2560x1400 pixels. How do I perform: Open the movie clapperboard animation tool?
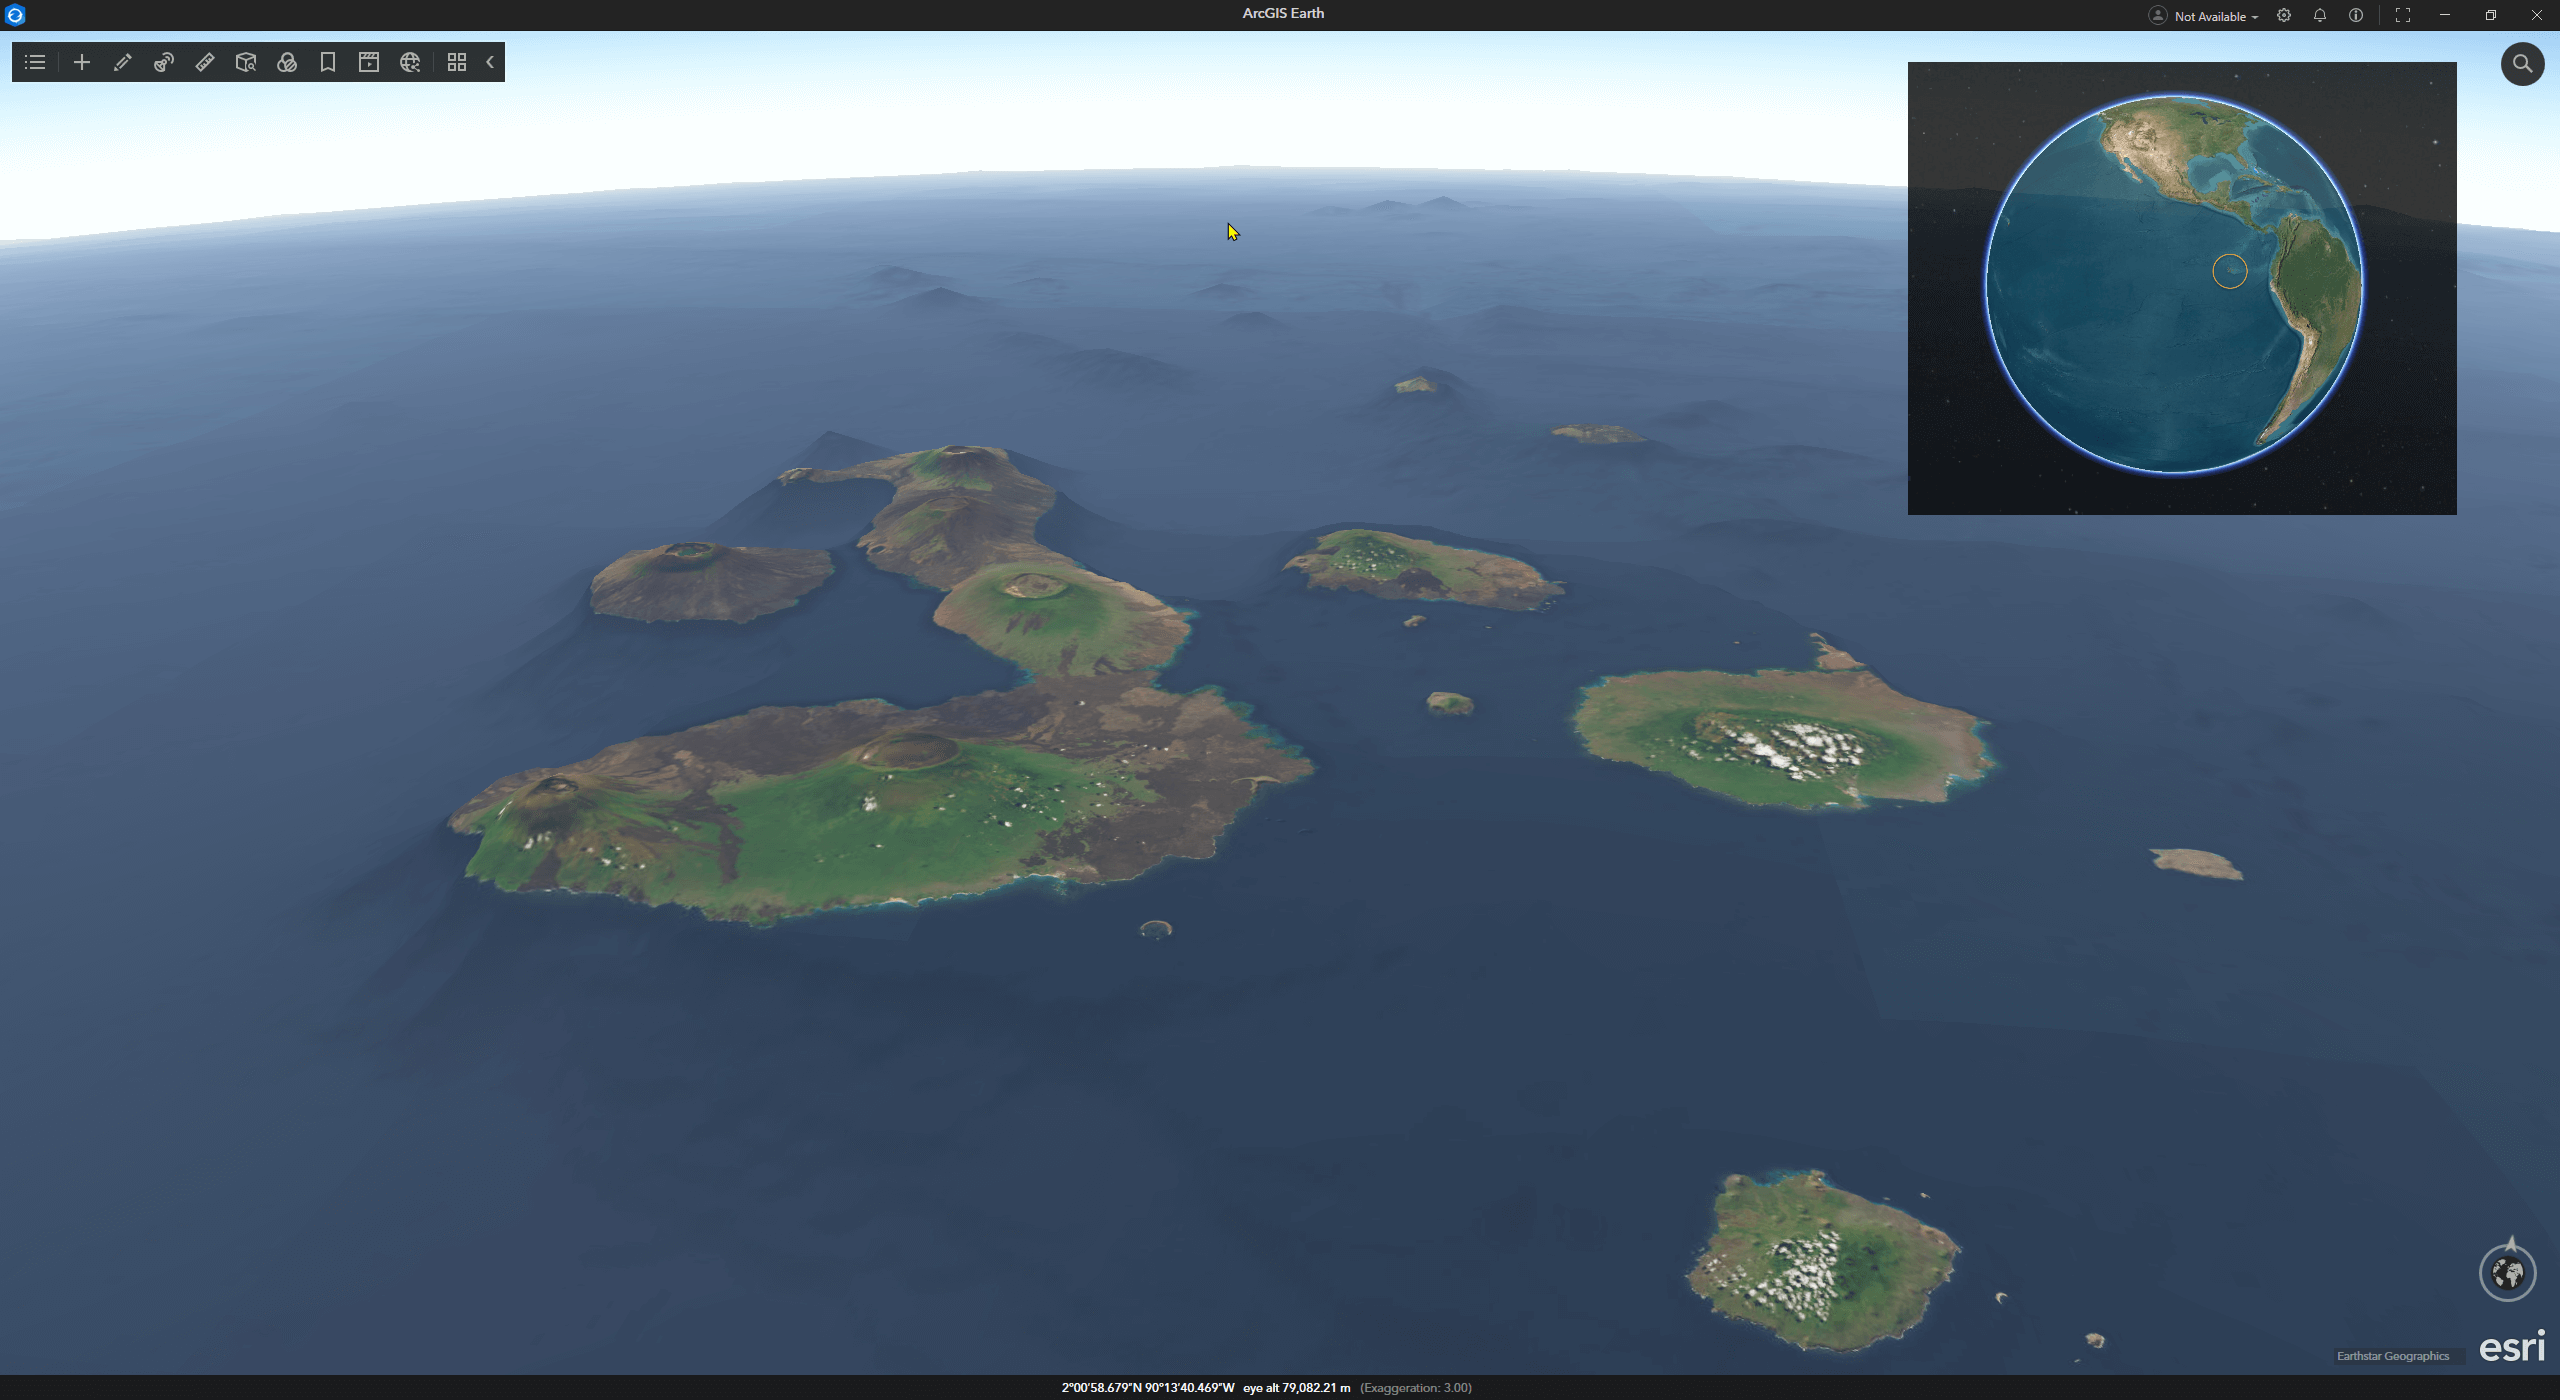tap(369, 62)
